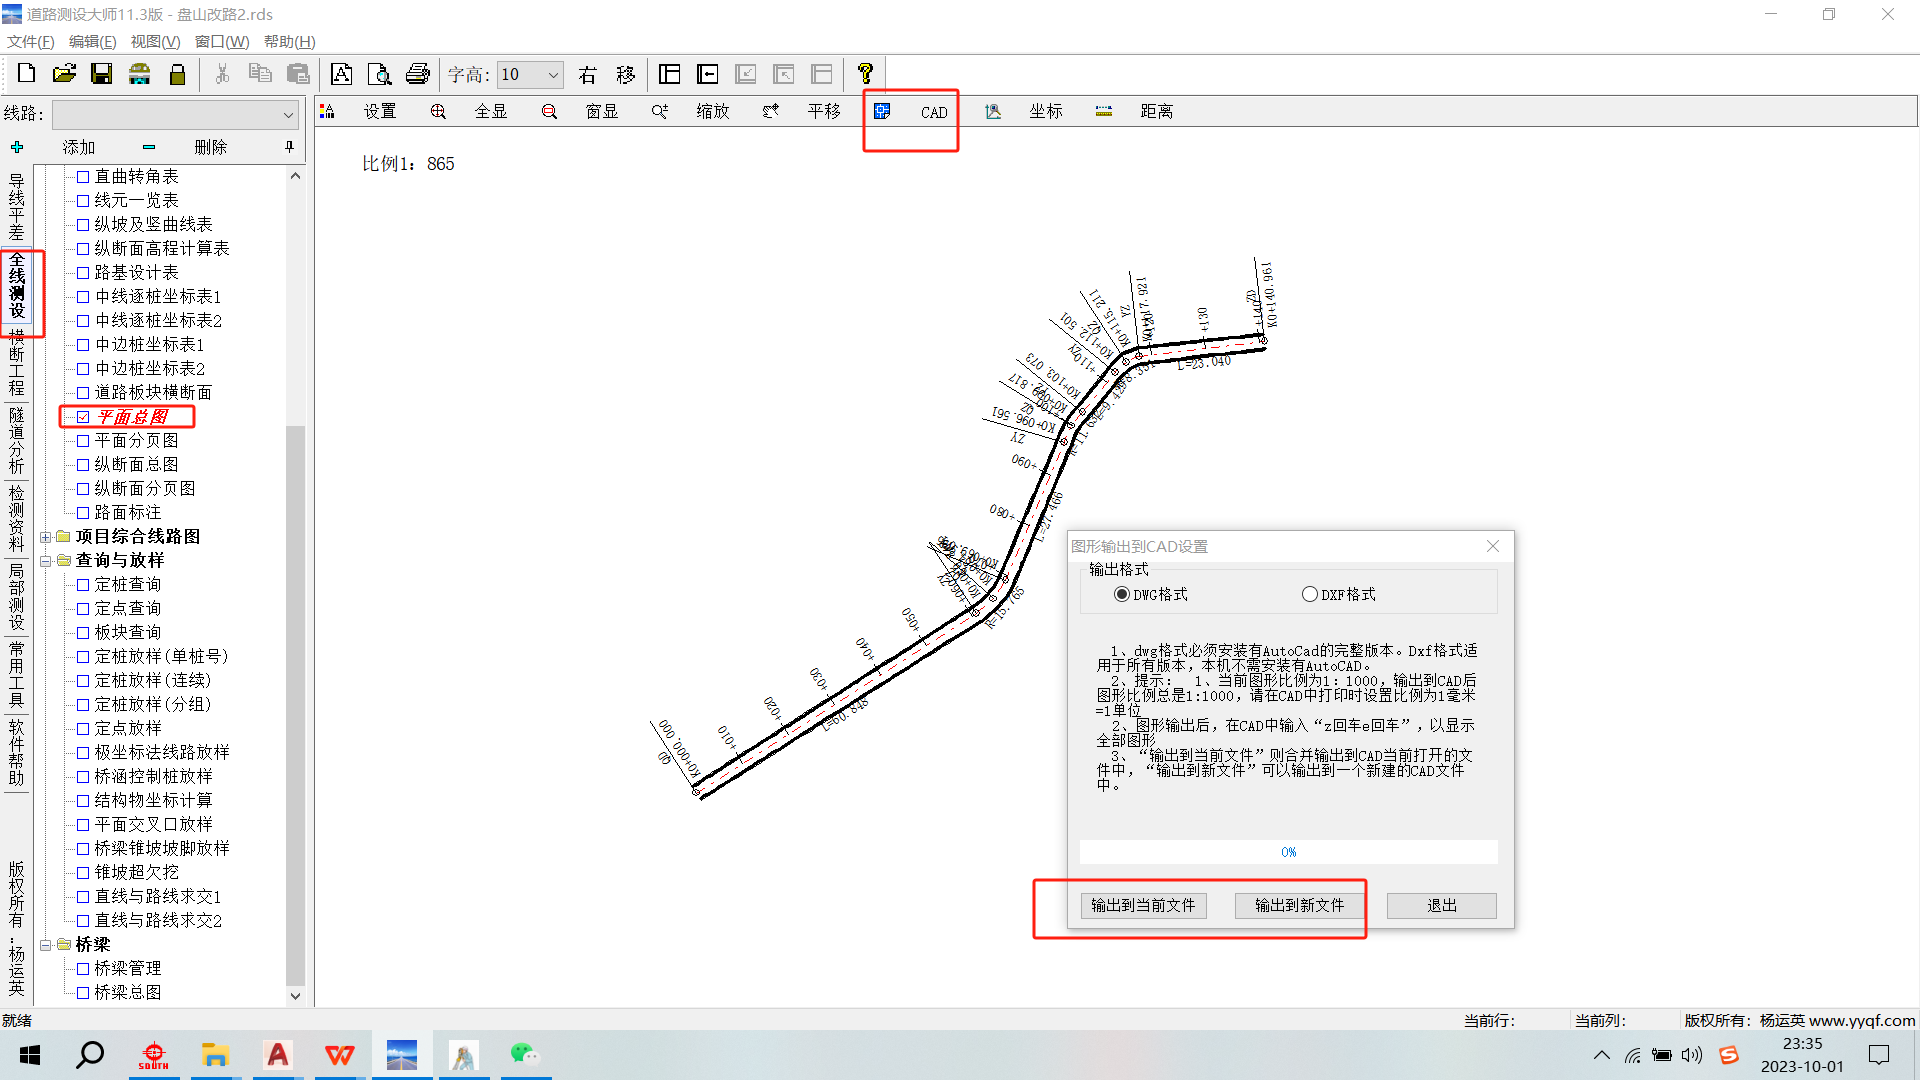Click the Print Preview magnifier-page icon
1920x1080 pixels.
click(x=379, y=74)
